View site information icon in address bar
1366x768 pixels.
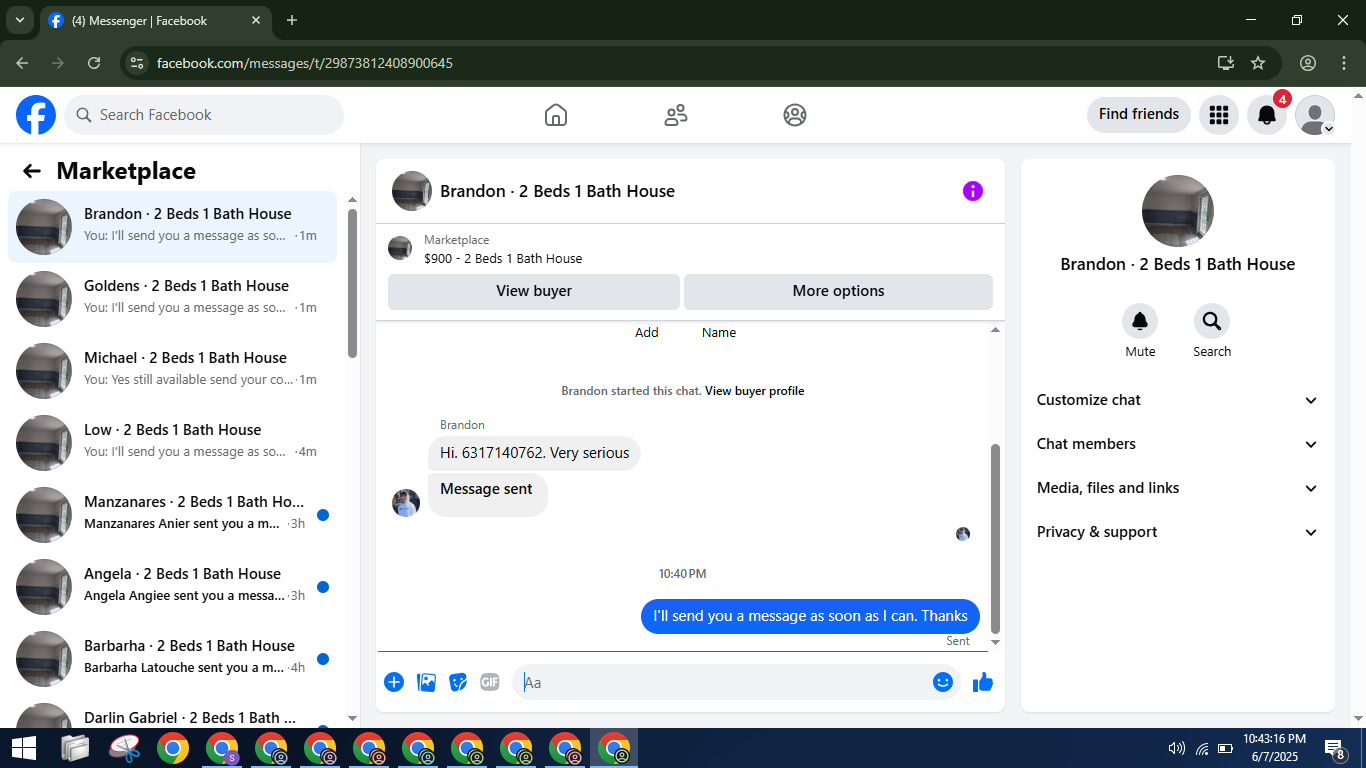138,63
